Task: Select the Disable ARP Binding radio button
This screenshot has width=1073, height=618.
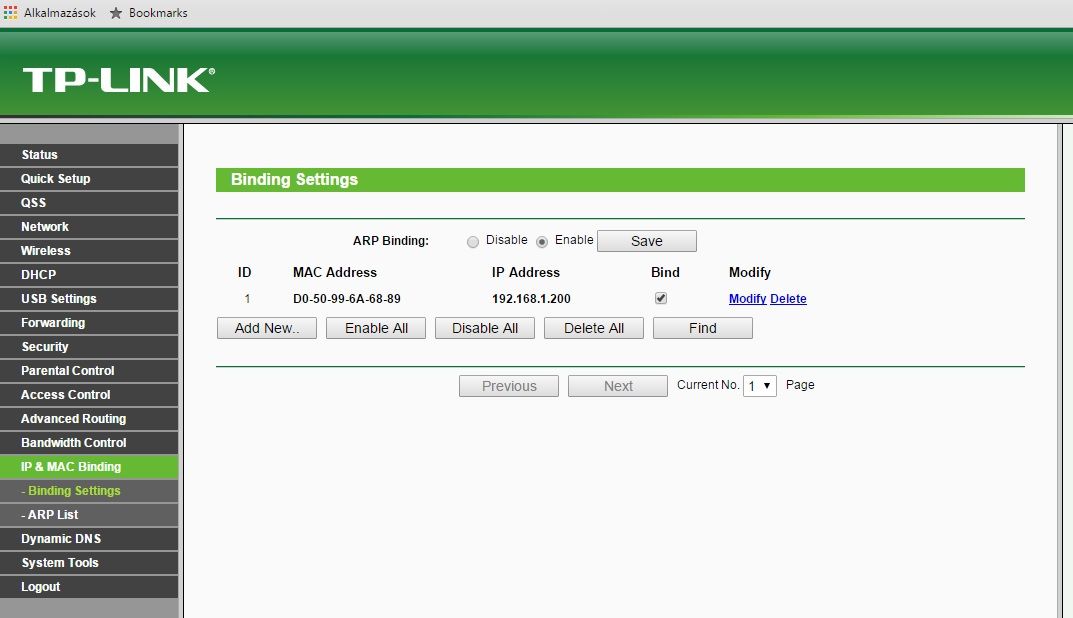Action: pyautogui.click(x=473, y=242)
